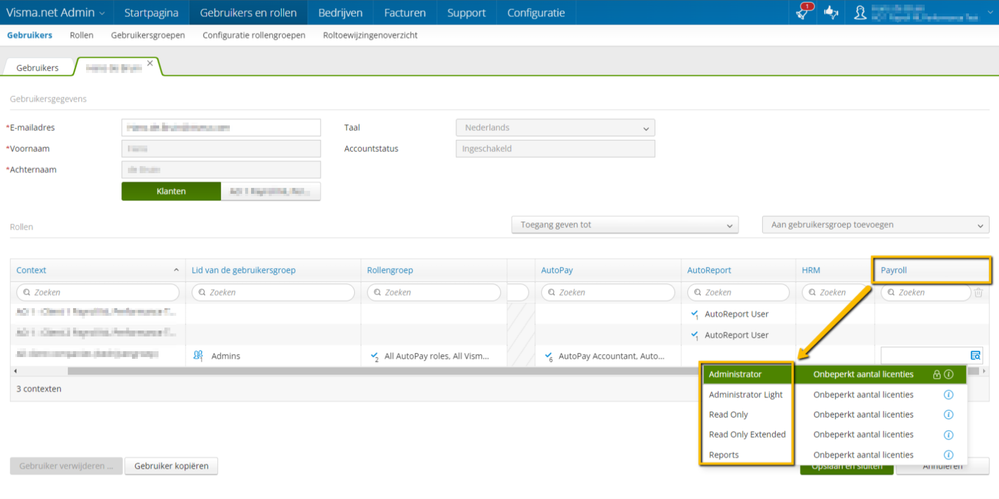Select the Klanten toggle button
Image resolution: width=999 pixels, height=499 pixels.
[171, 191]
